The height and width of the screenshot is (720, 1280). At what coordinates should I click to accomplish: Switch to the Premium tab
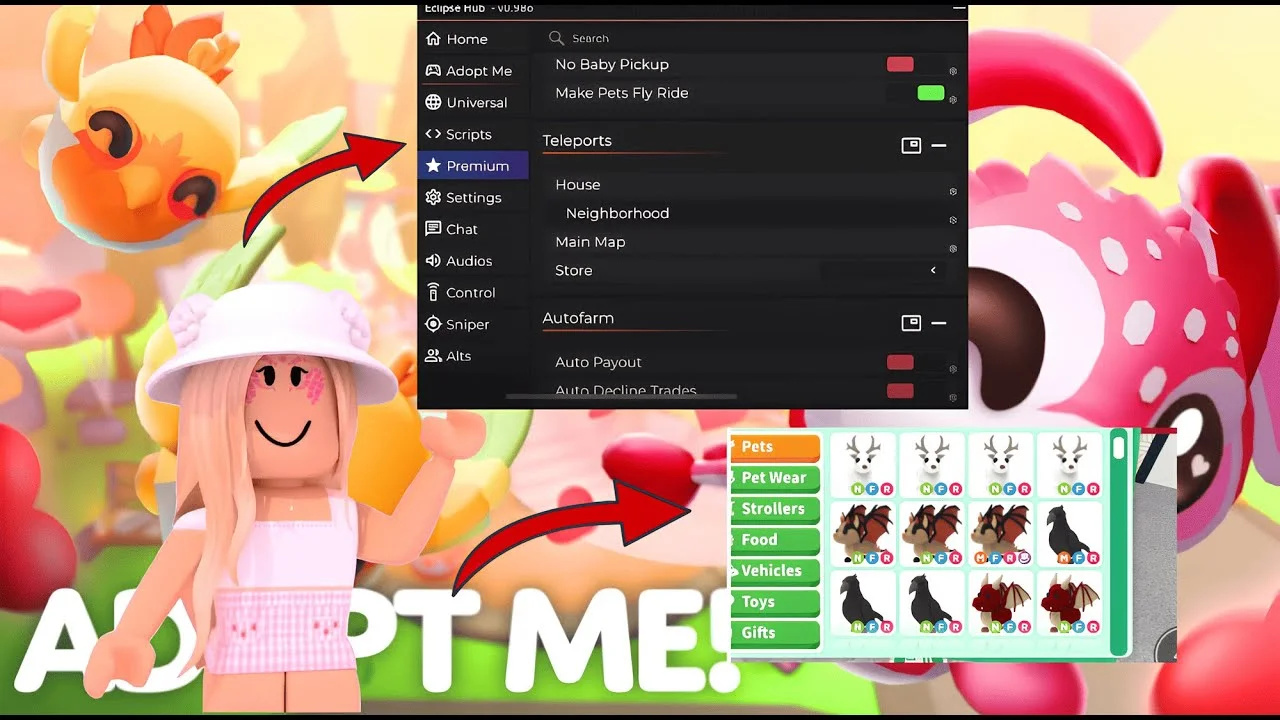point(473,166)
